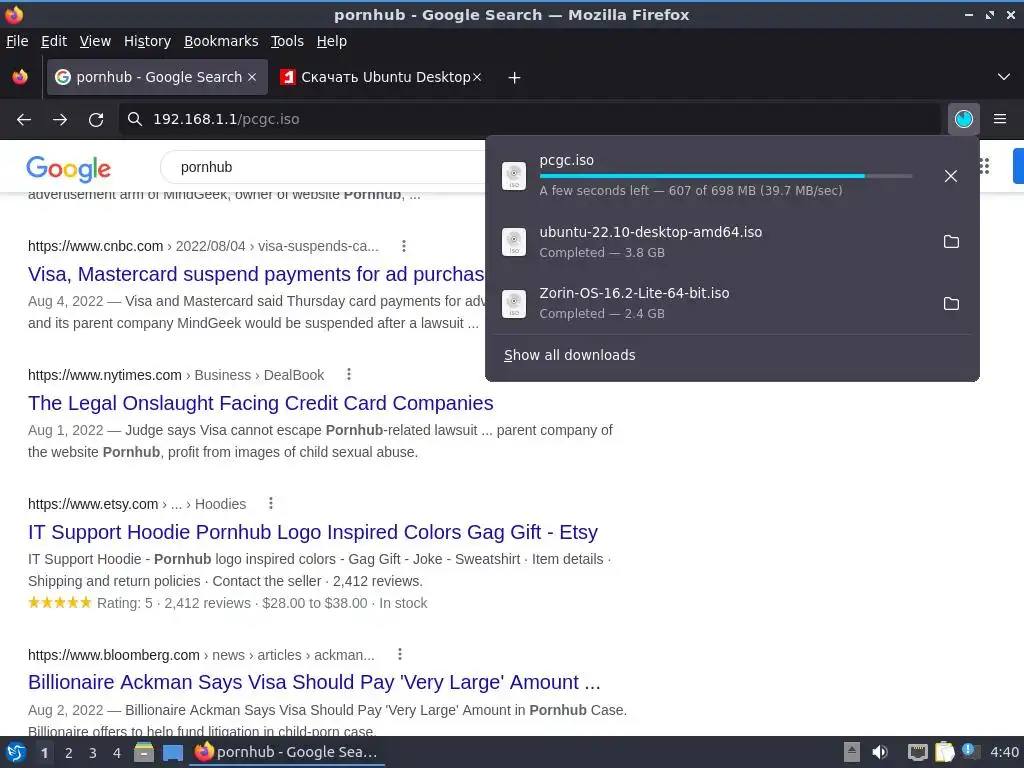The image size is (1024, 768).
Task: Switch to the Скачать Ubuntu Desktop tab
Action: point(380,77)
